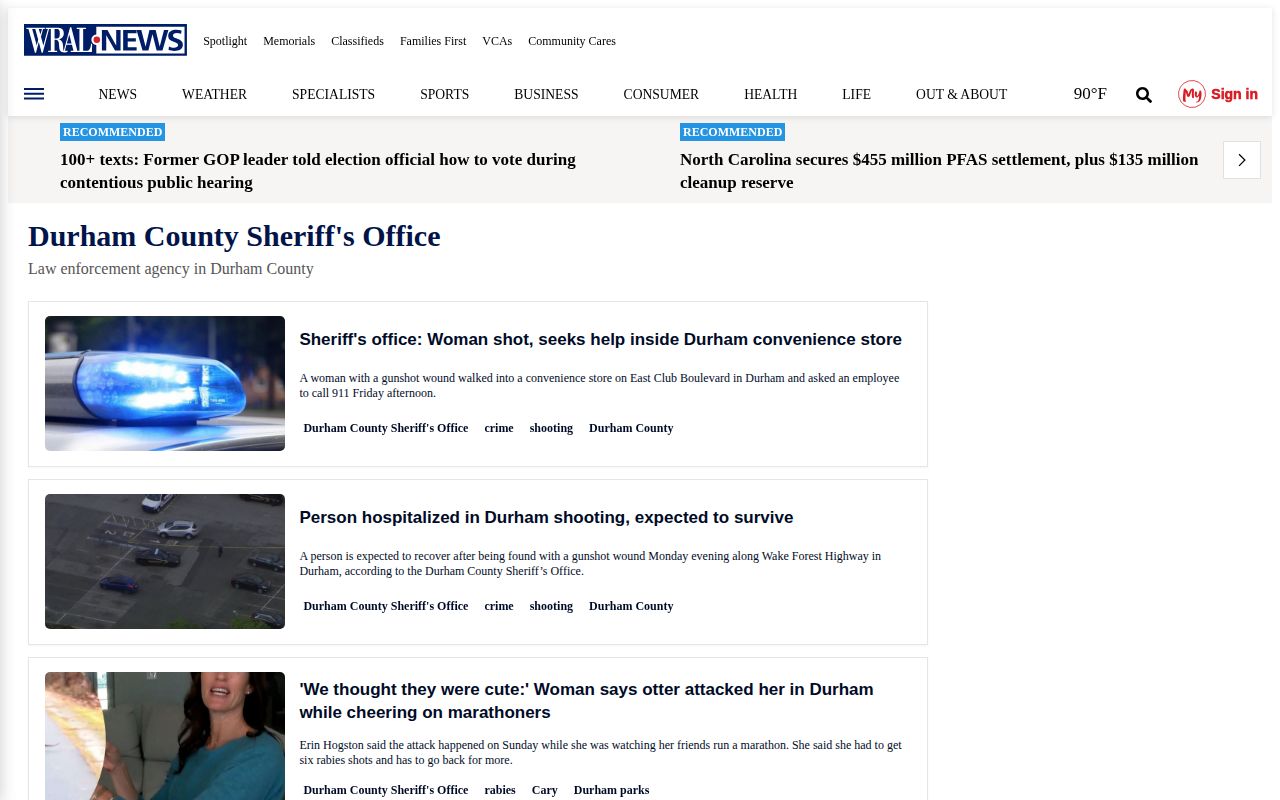Select the shooting tag on hospitalized story
This screenshot has width=1280, height=800.
click(x=551, y=606)
